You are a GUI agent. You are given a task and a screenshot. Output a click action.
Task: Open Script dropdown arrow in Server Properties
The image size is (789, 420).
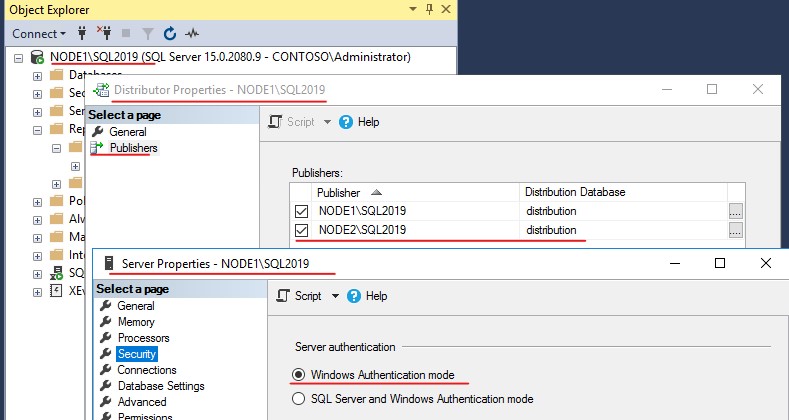(x=335, y=296)
